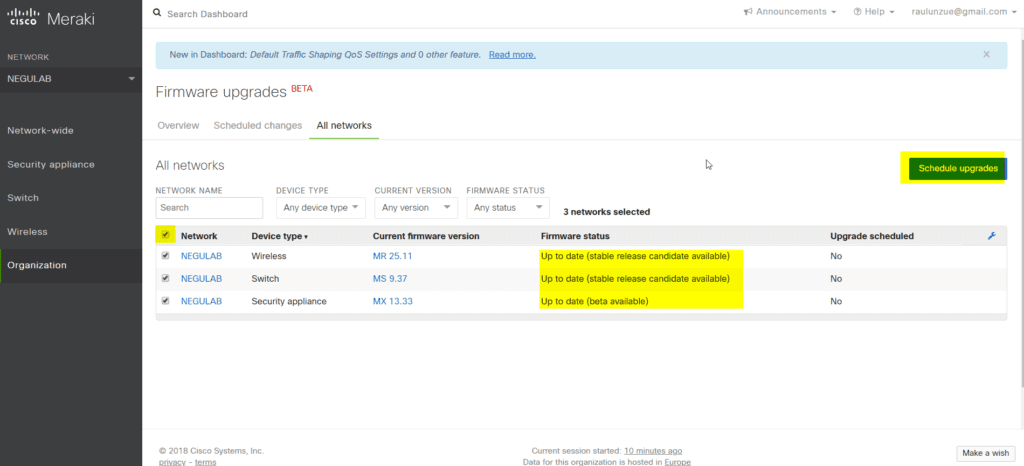Click the Help question mark icon
1024x466 pixels.
857,12
